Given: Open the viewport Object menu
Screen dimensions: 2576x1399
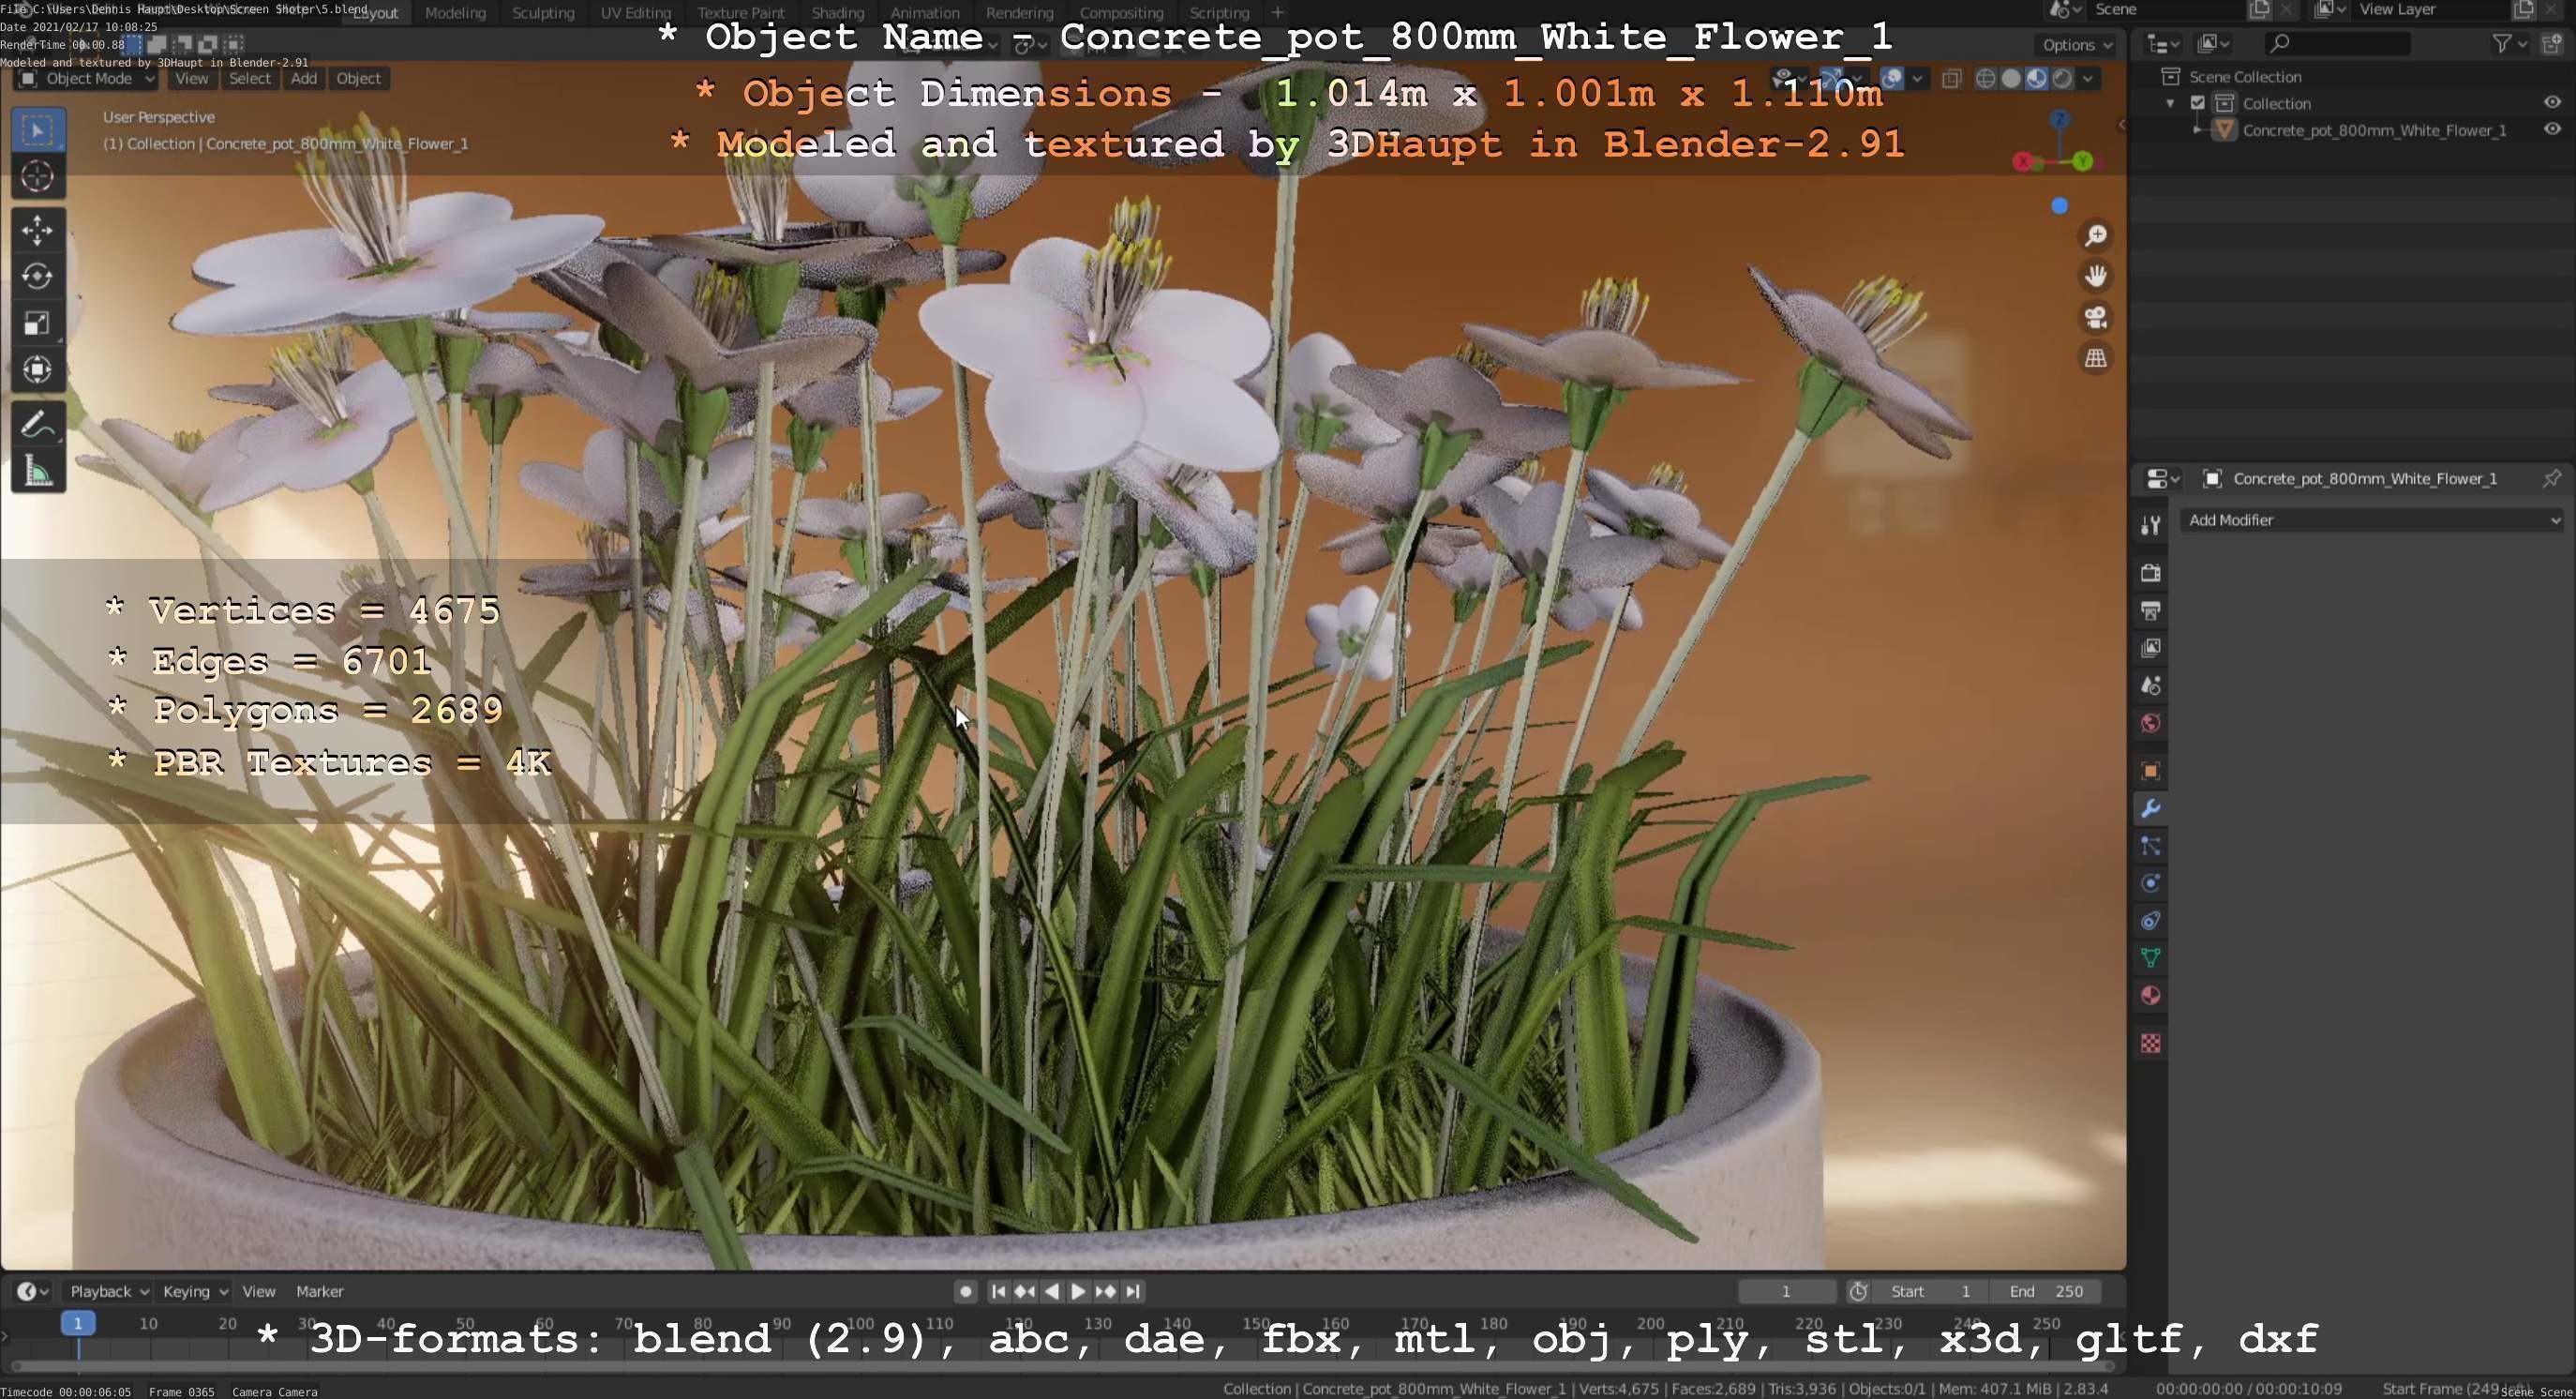Looking at the screenshot, I should tap(358, 79).
